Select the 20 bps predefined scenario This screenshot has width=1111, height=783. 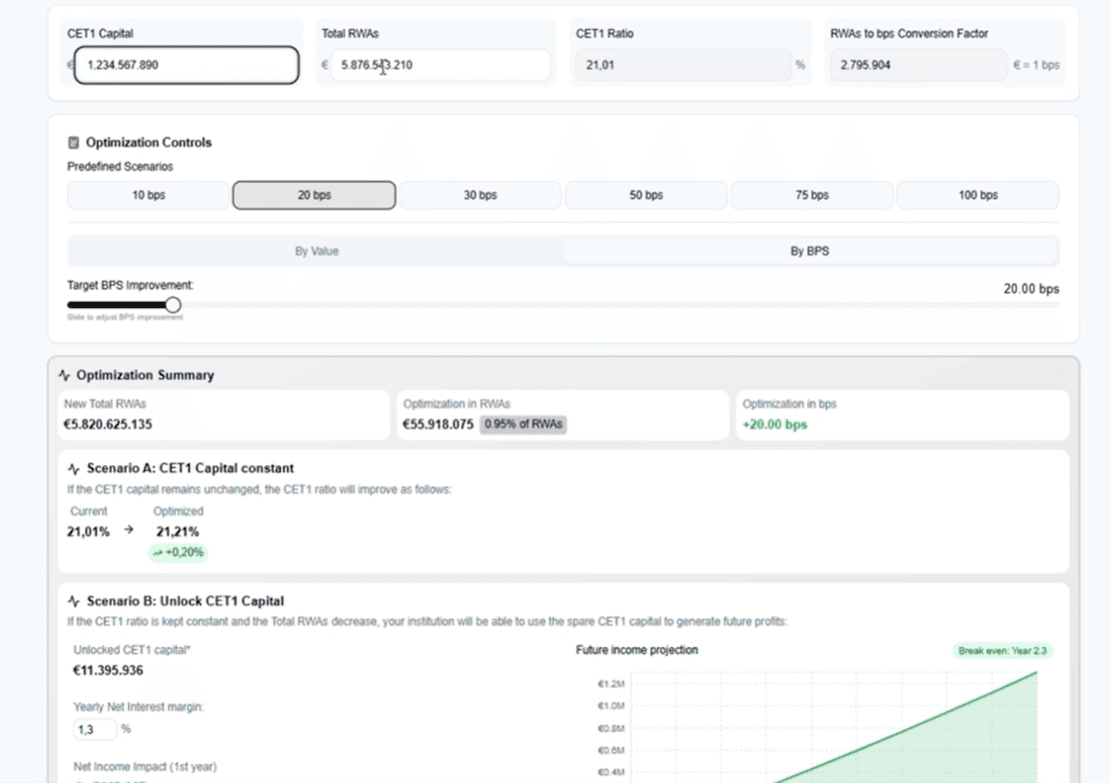(314, 196)
